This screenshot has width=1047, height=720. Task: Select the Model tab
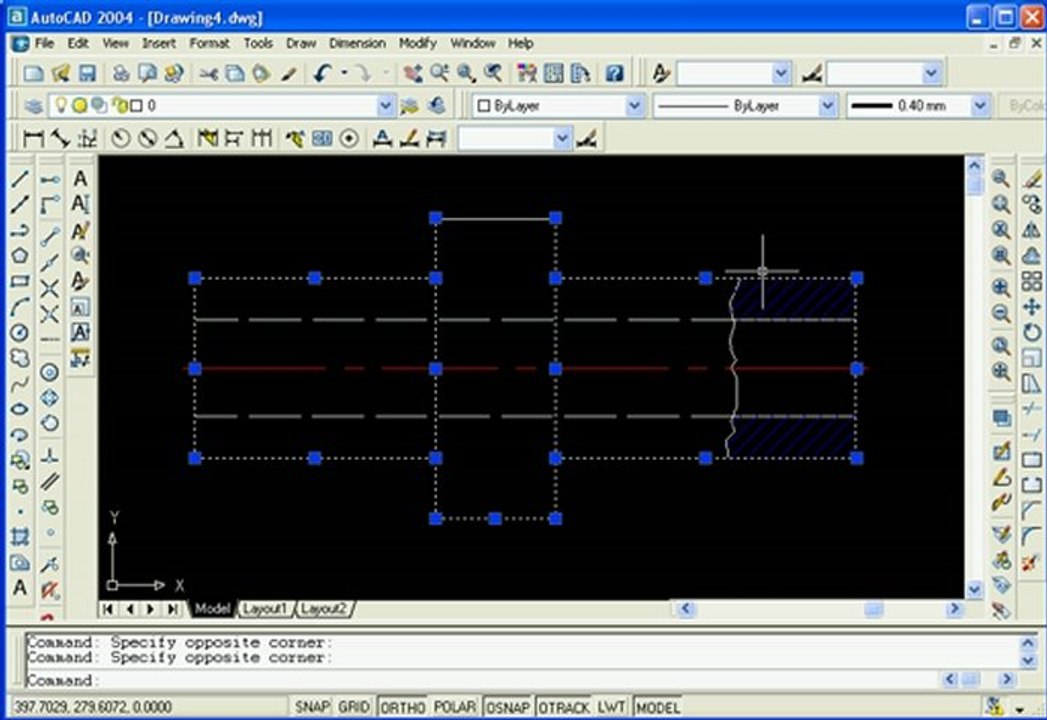click(212, 608)
